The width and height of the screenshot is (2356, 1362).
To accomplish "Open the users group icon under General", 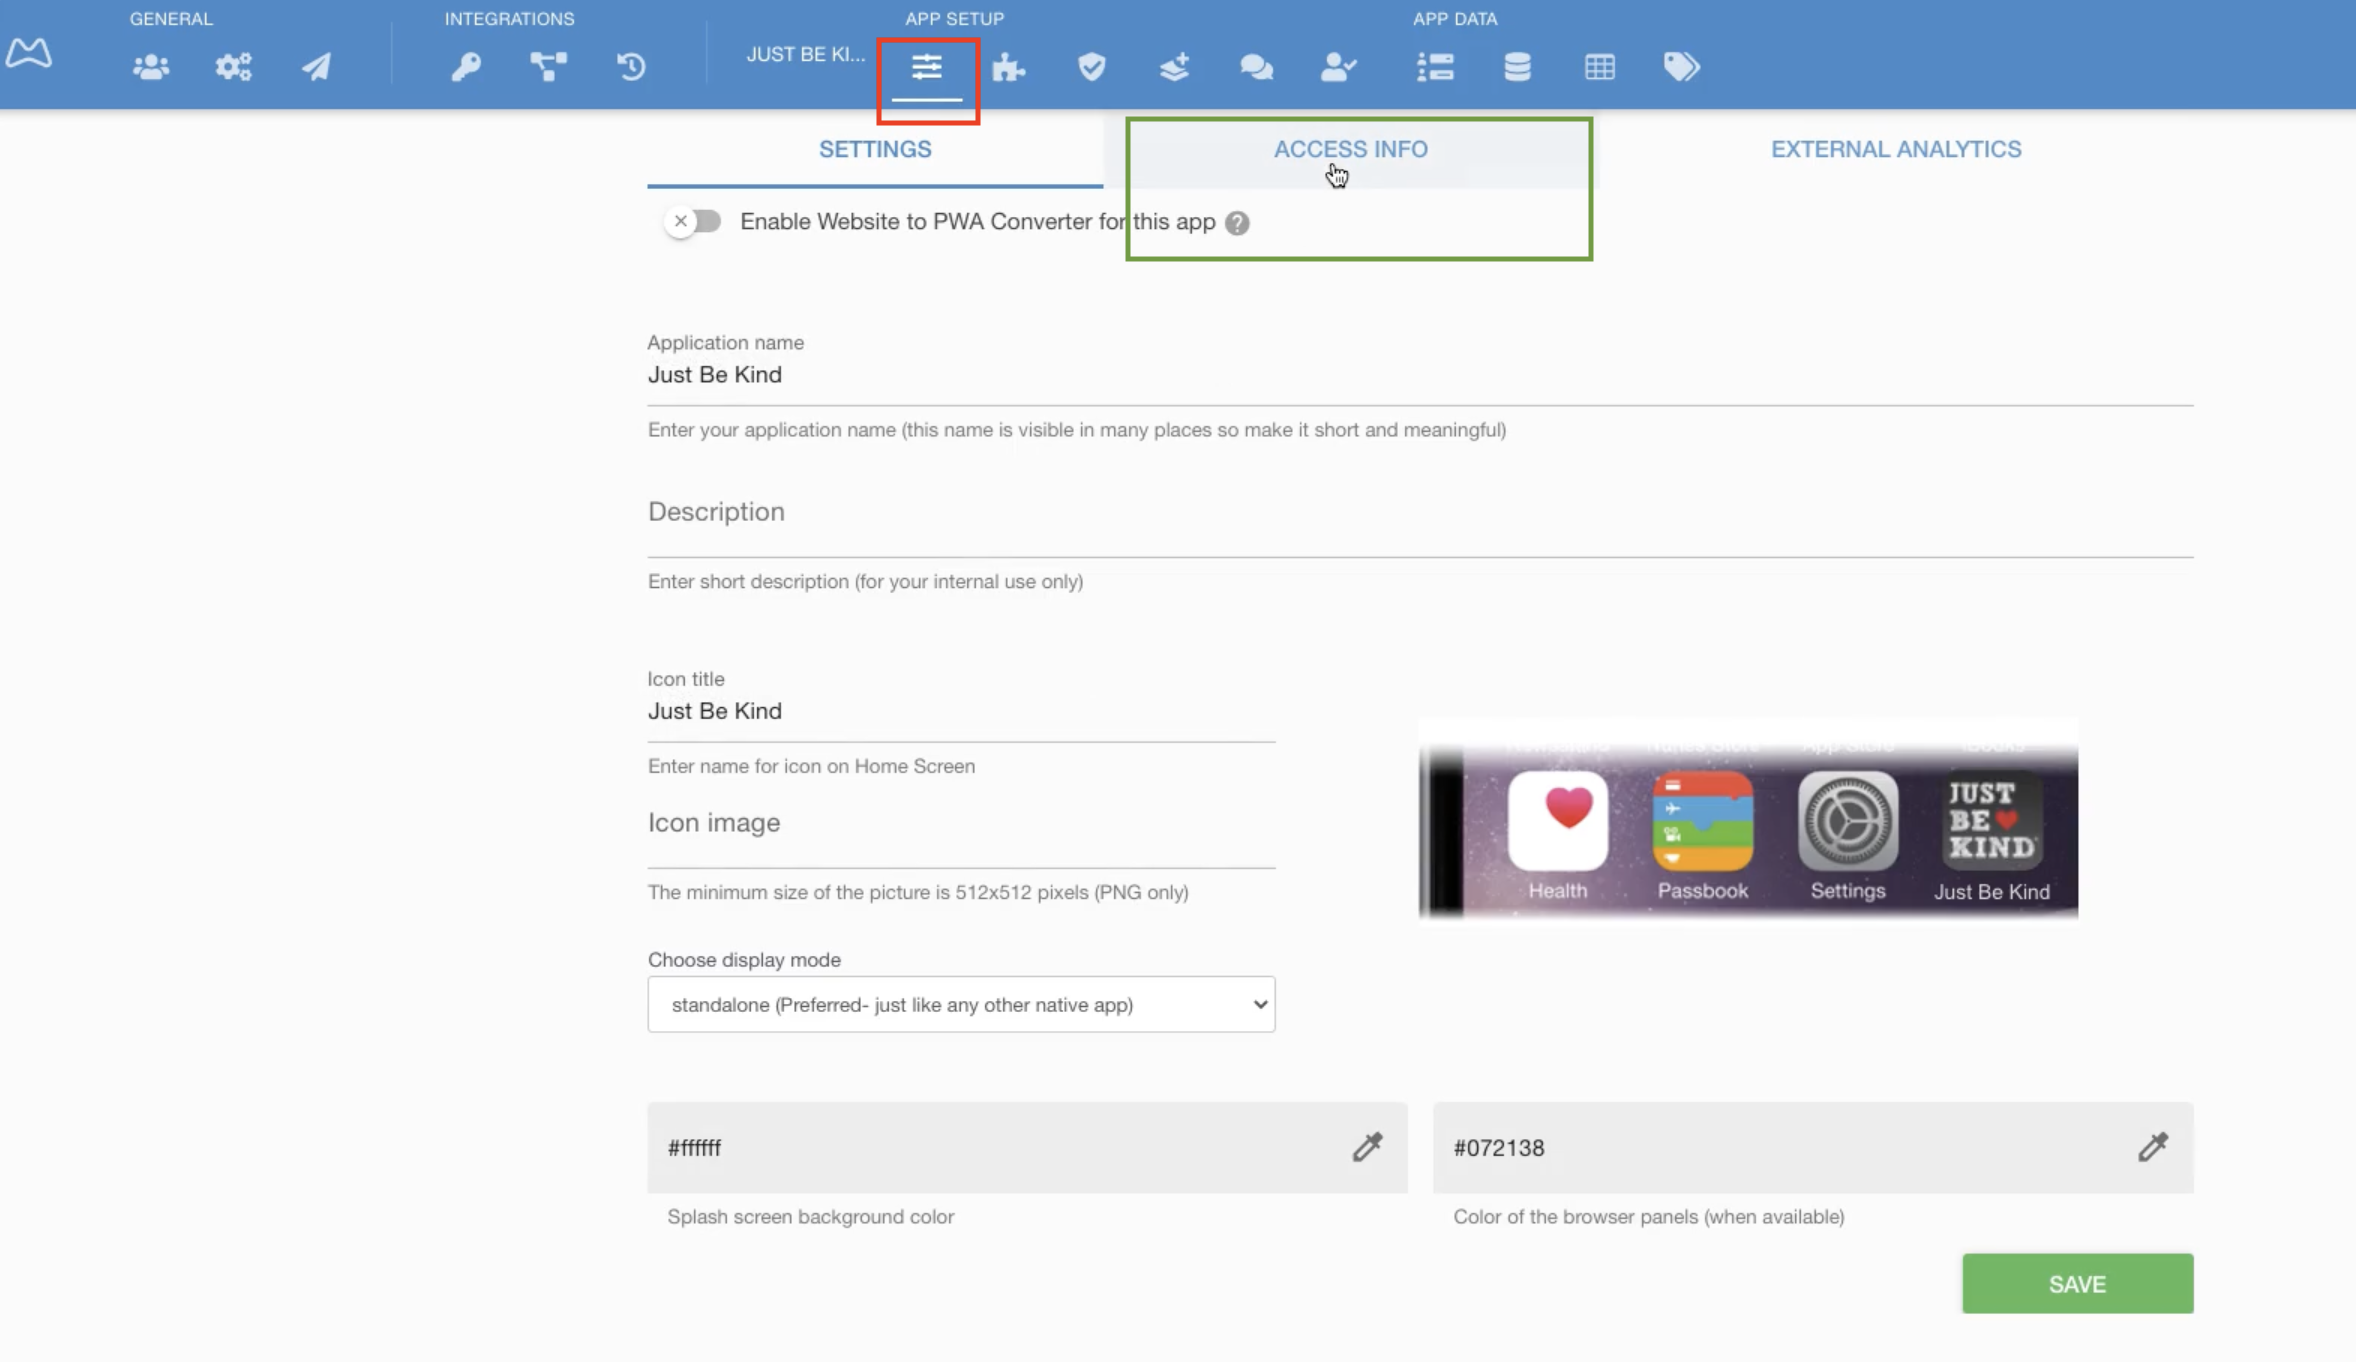I will (151, 67).
